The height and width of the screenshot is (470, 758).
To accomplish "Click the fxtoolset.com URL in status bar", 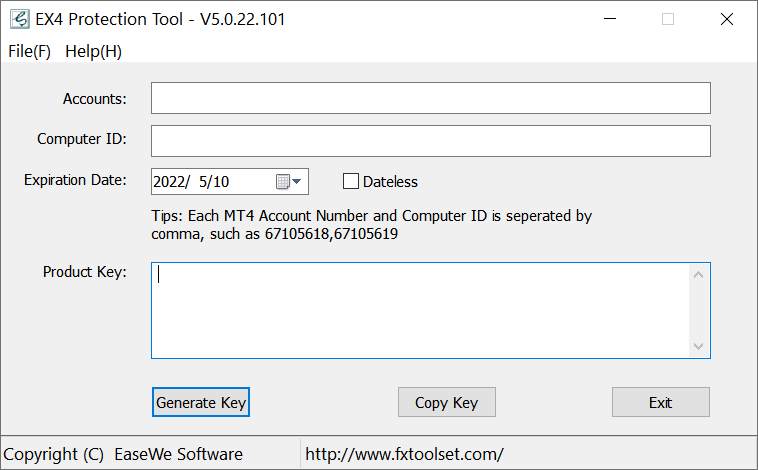I will pyautogui.click(x=404, y=454).
